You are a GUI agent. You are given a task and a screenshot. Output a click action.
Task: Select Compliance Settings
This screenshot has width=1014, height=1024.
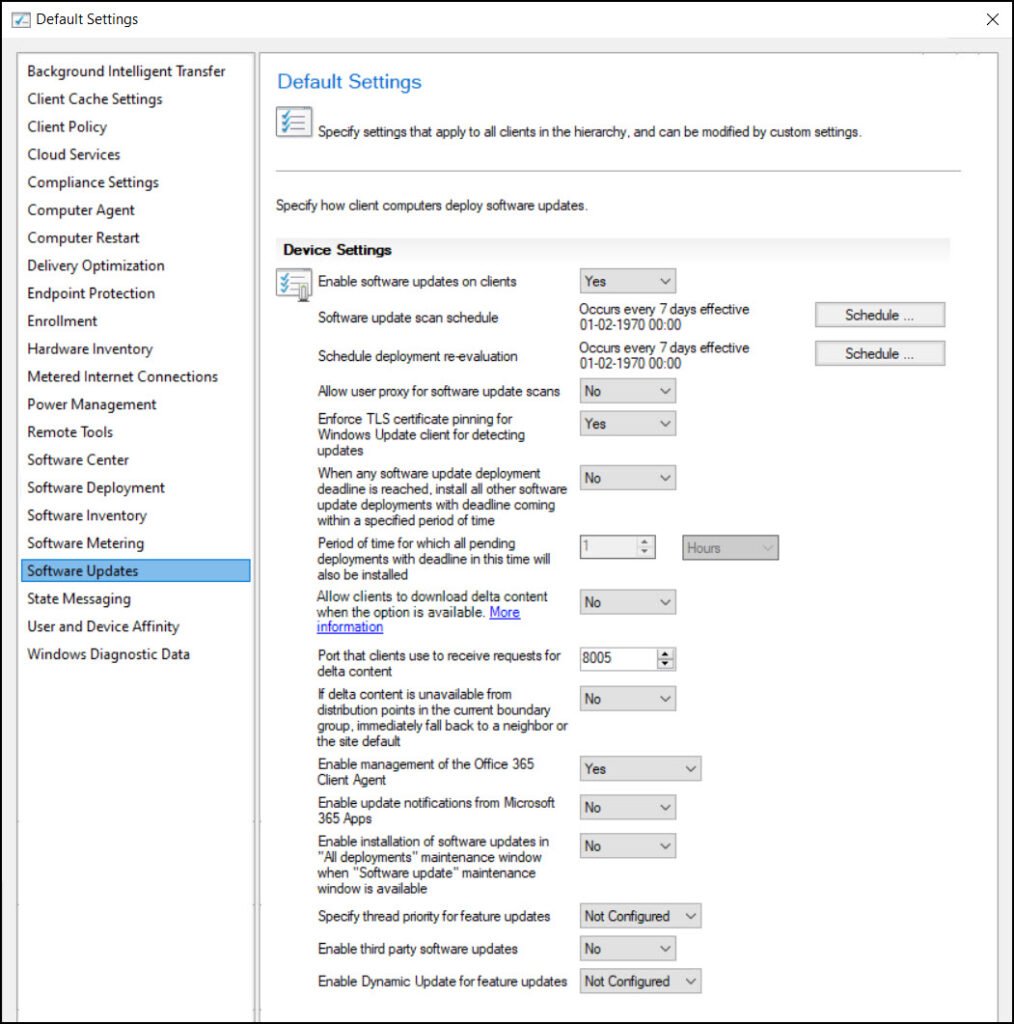[x=93, y=182]
